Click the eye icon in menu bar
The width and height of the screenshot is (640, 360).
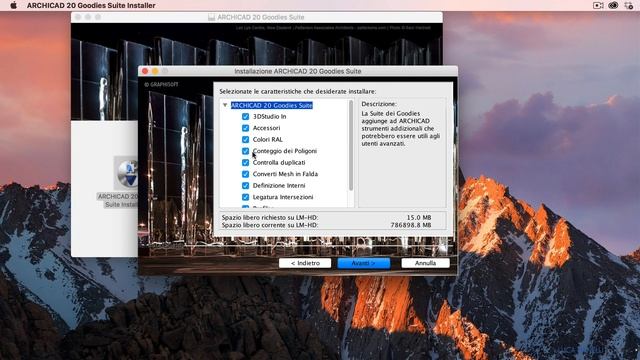pyautogui.click(x=613, y=5)
